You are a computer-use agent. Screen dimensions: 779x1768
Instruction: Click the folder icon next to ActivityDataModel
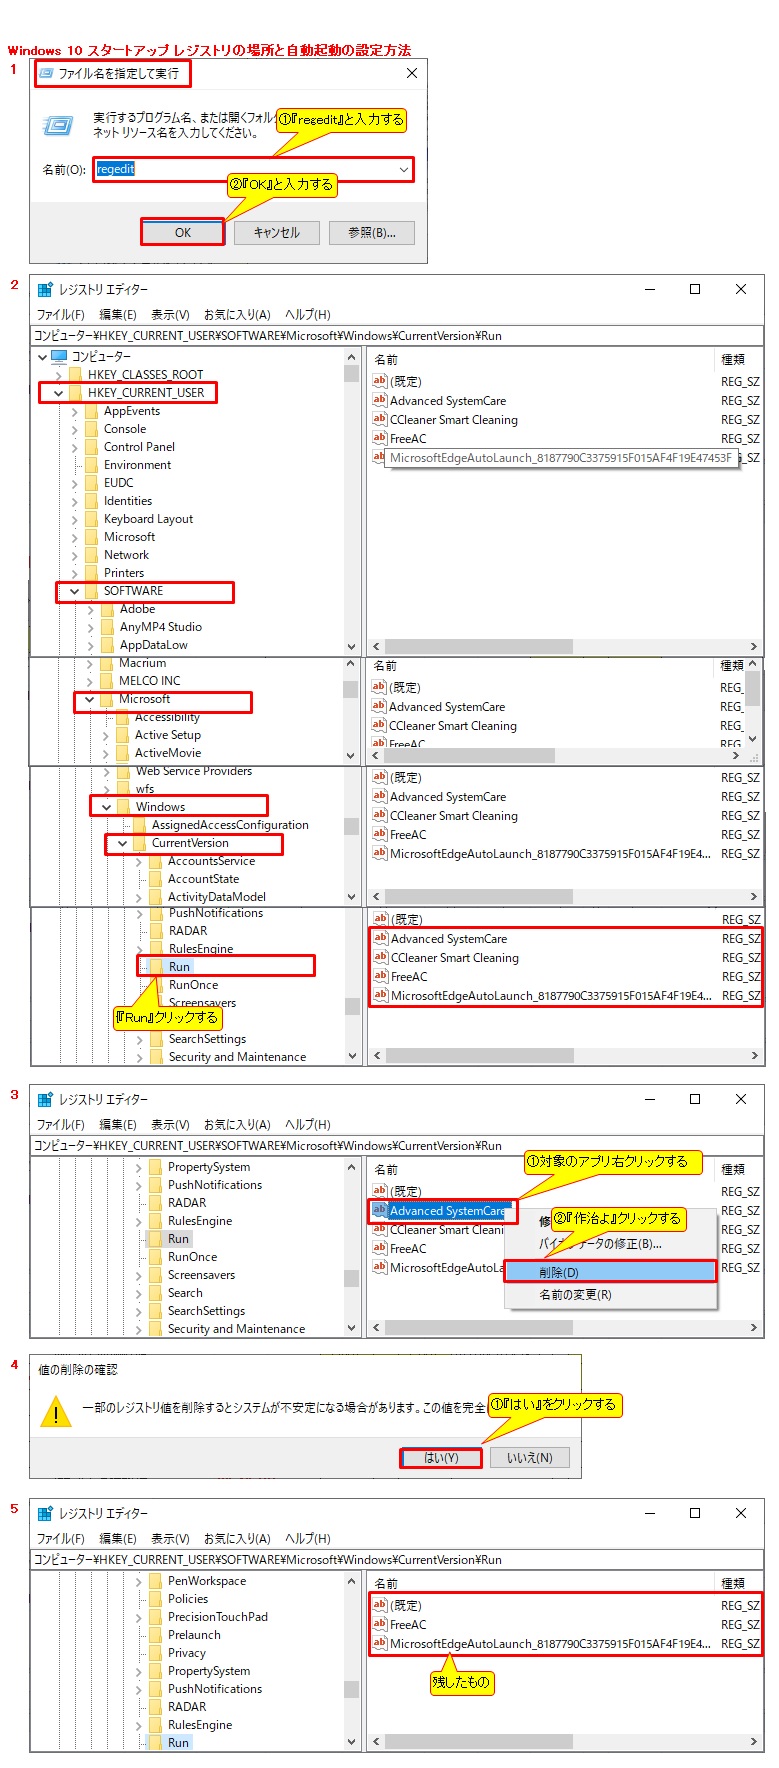click(x=155, y=897)
